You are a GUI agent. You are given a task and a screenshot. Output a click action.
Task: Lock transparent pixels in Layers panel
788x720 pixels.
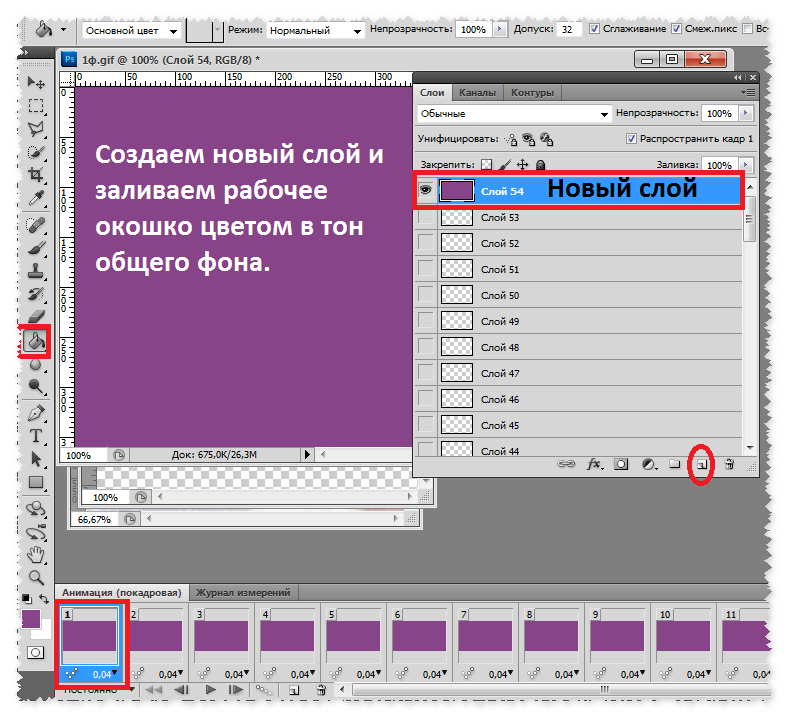click(486, 164)
